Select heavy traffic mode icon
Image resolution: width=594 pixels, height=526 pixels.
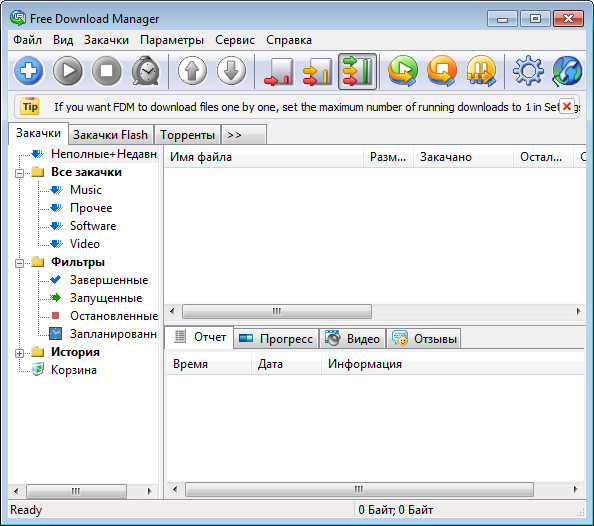tap(357, 71)
